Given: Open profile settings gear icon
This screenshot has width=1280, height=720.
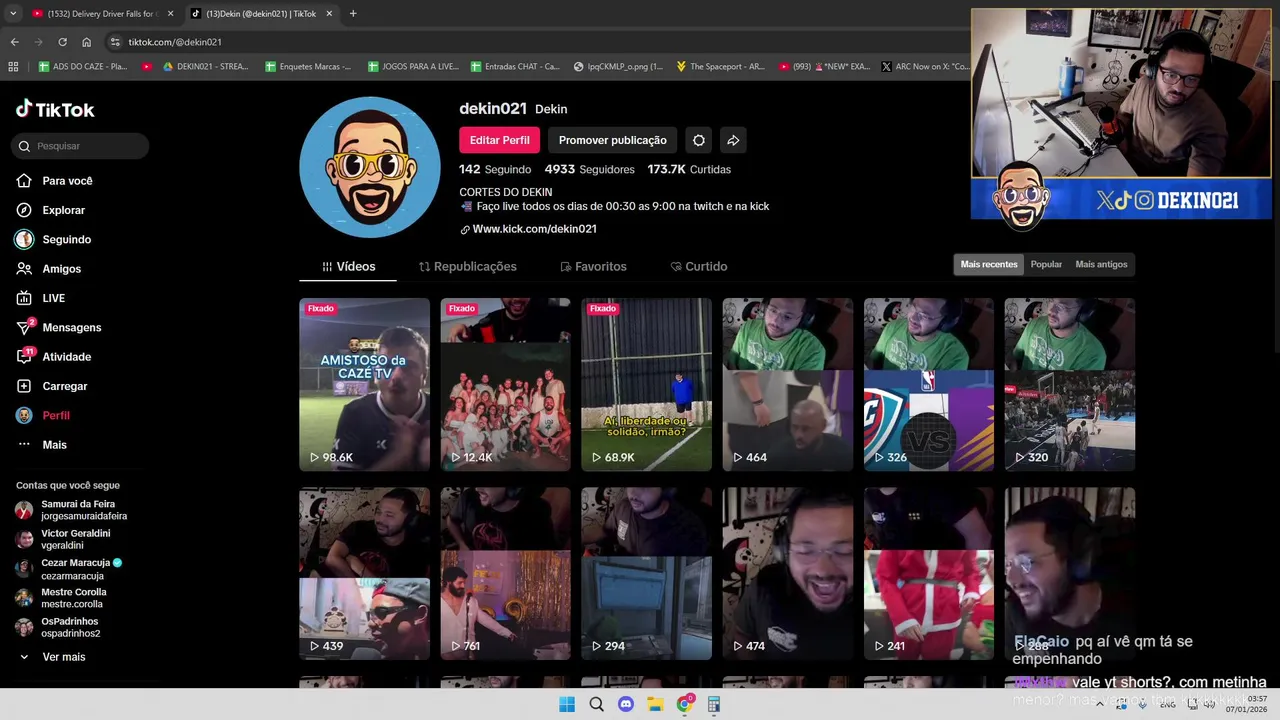Looking at the screenshot, I should click(699, 140).
